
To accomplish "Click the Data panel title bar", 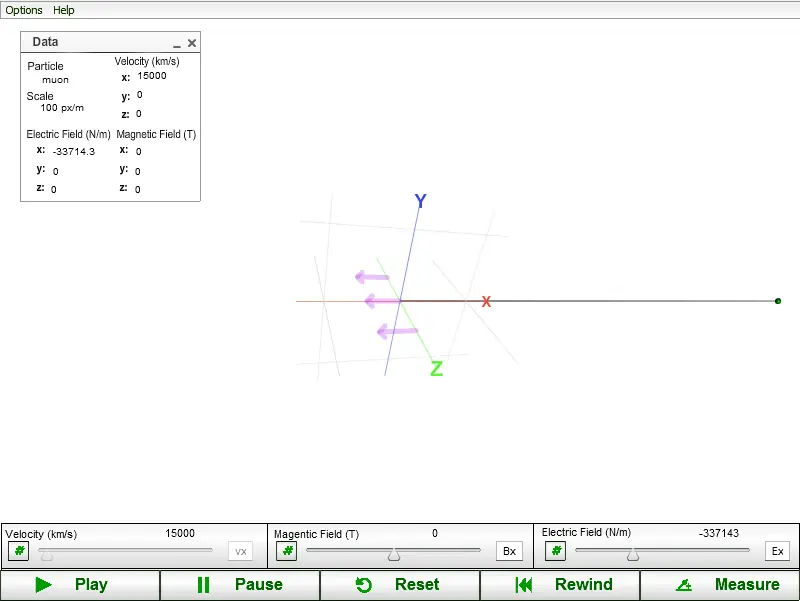I will tap(110, 42).
